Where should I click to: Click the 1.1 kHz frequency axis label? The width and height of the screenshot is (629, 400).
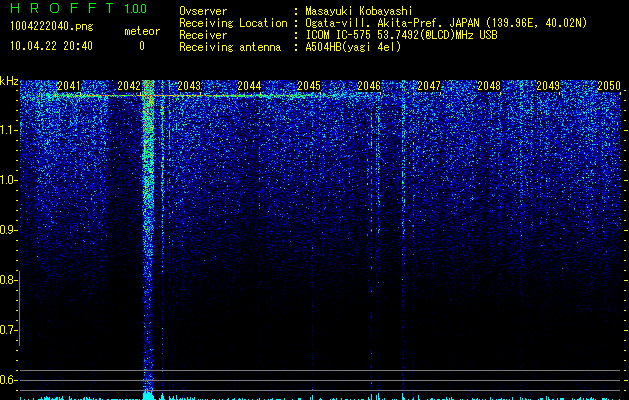pyautogui.click(x=9, y=130)
